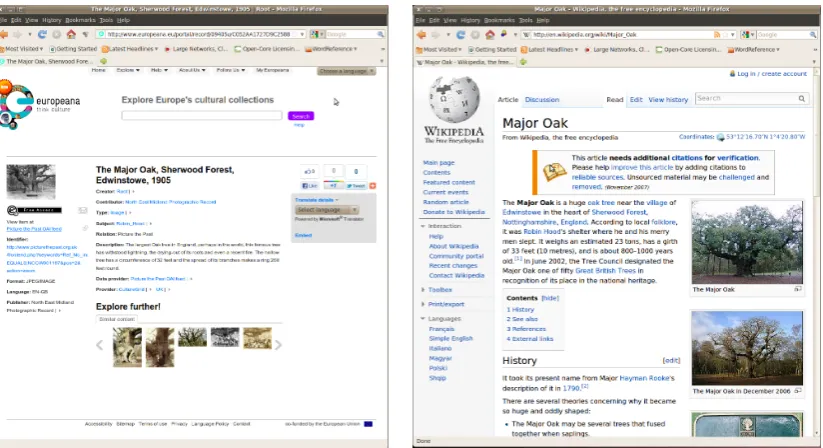Show previous similar content with left arrow
This screenshot has width=823, height=448.
100,345
